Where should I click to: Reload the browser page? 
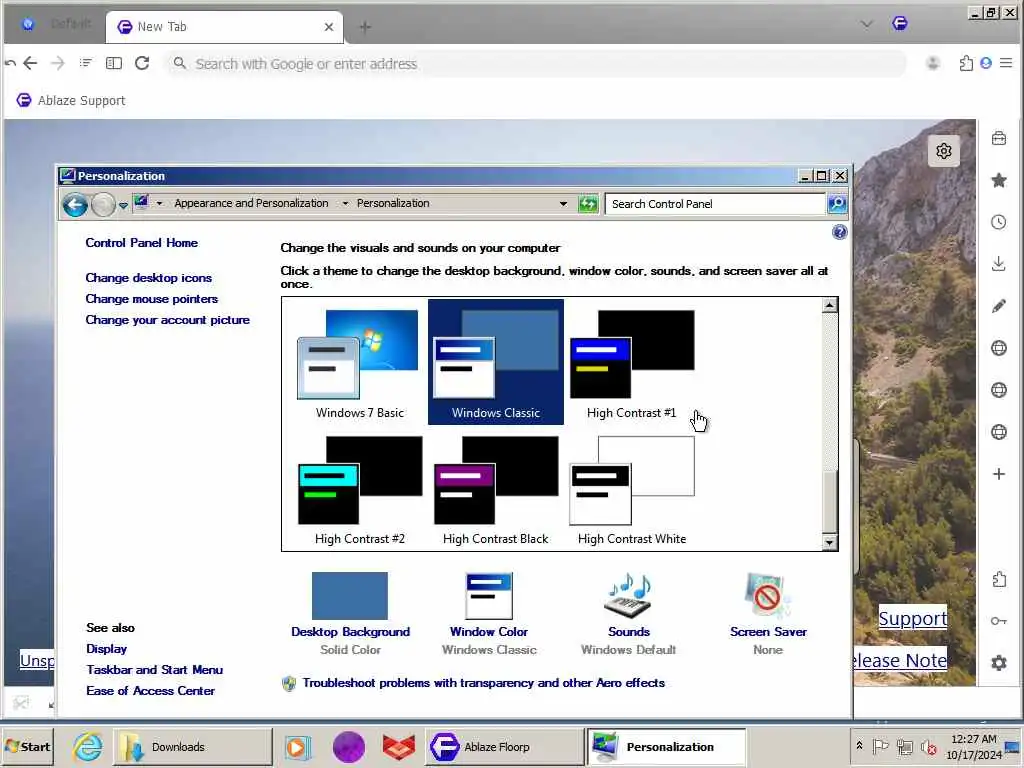[x=142, y=63]
